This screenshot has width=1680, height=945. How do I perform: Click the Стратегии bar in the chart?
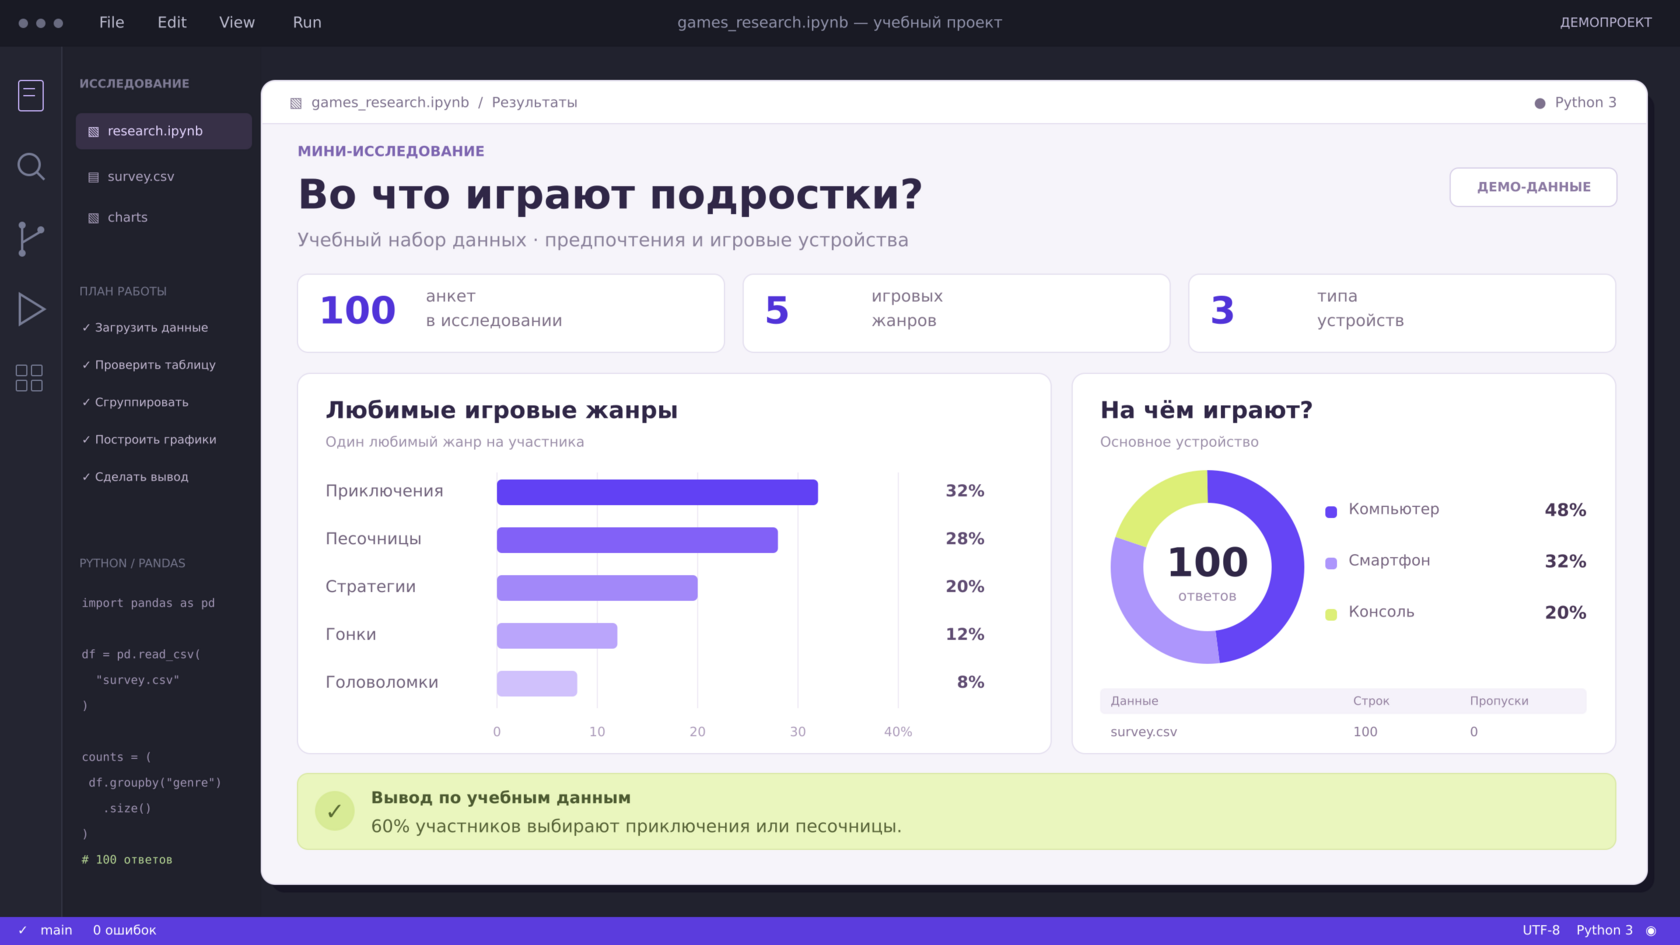pos(597,588)
